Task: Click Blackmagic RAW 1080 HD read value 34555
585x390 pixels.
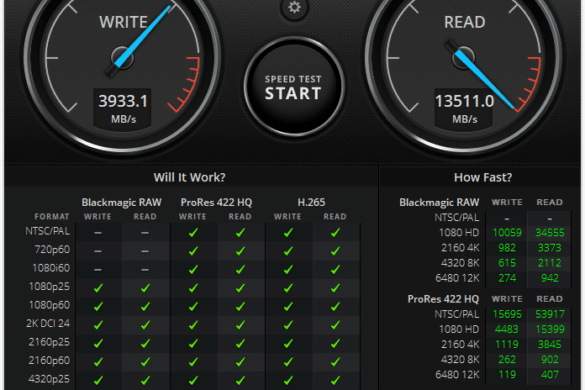Action: pos(550,233)
